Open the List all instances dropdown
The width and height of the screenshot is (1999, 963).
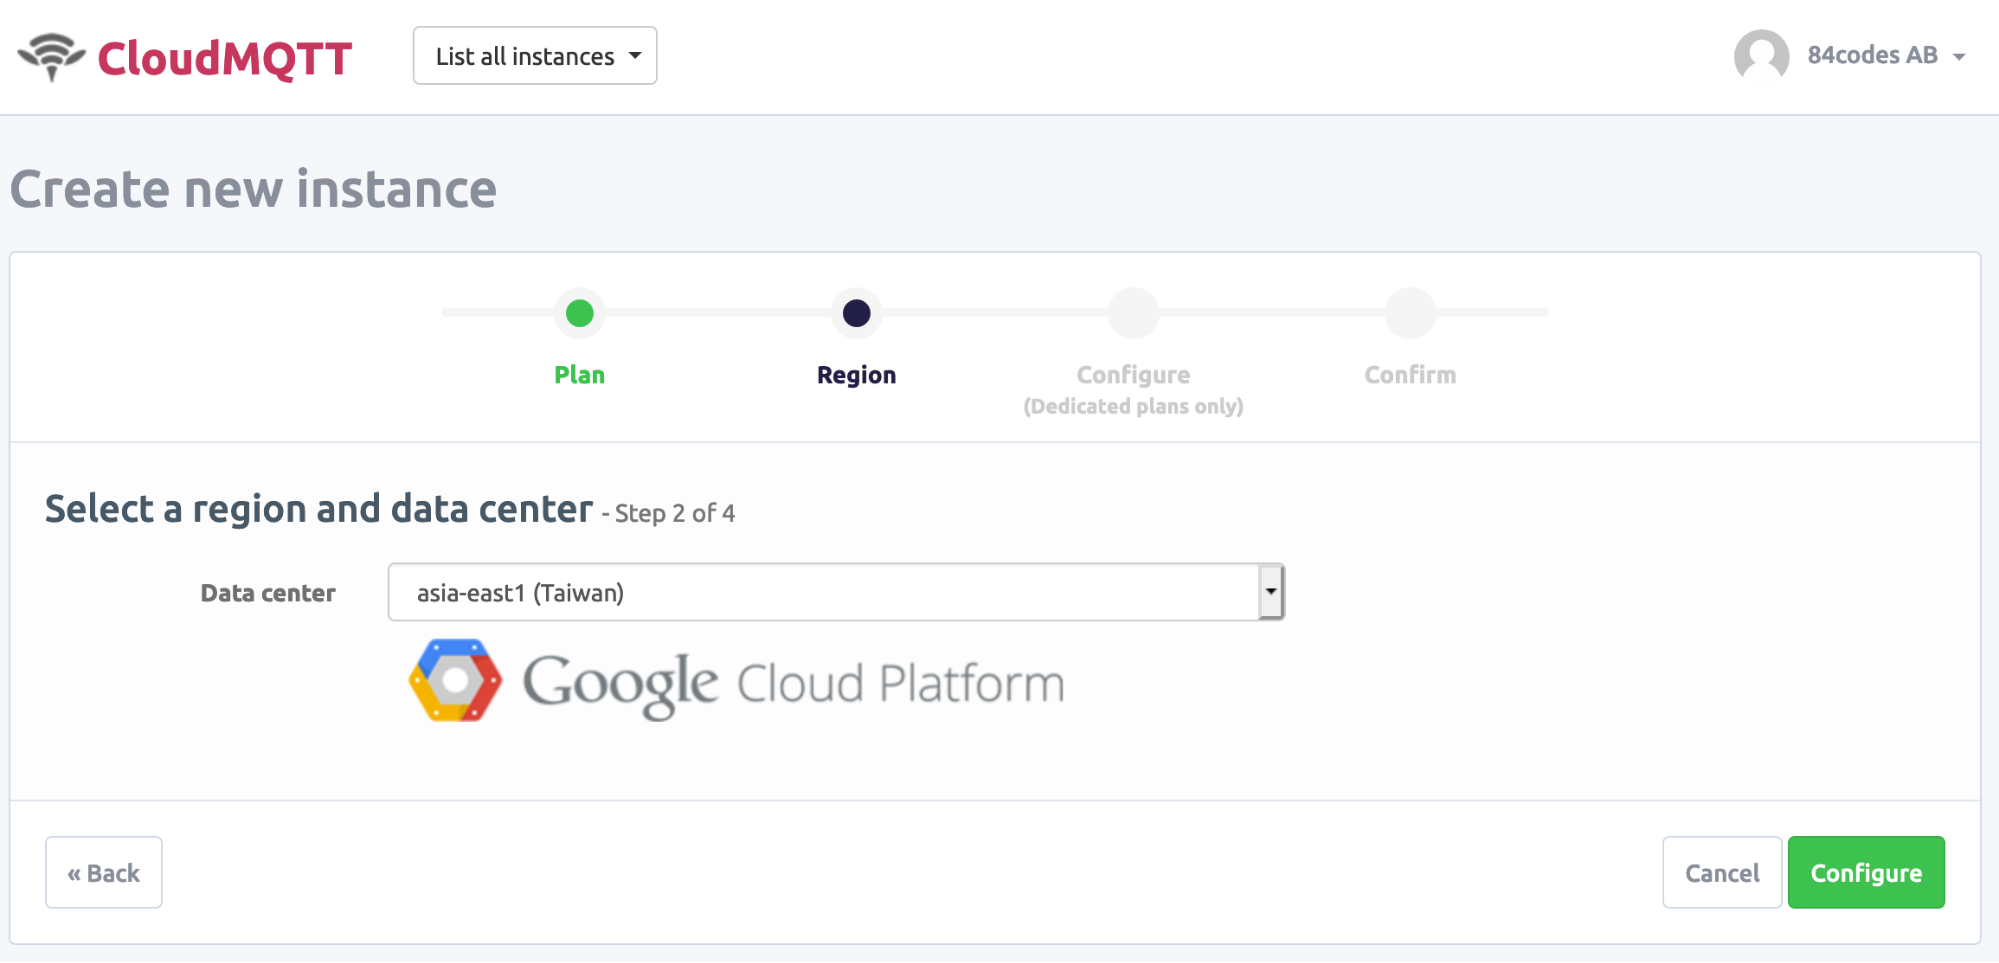pos(535,56)
